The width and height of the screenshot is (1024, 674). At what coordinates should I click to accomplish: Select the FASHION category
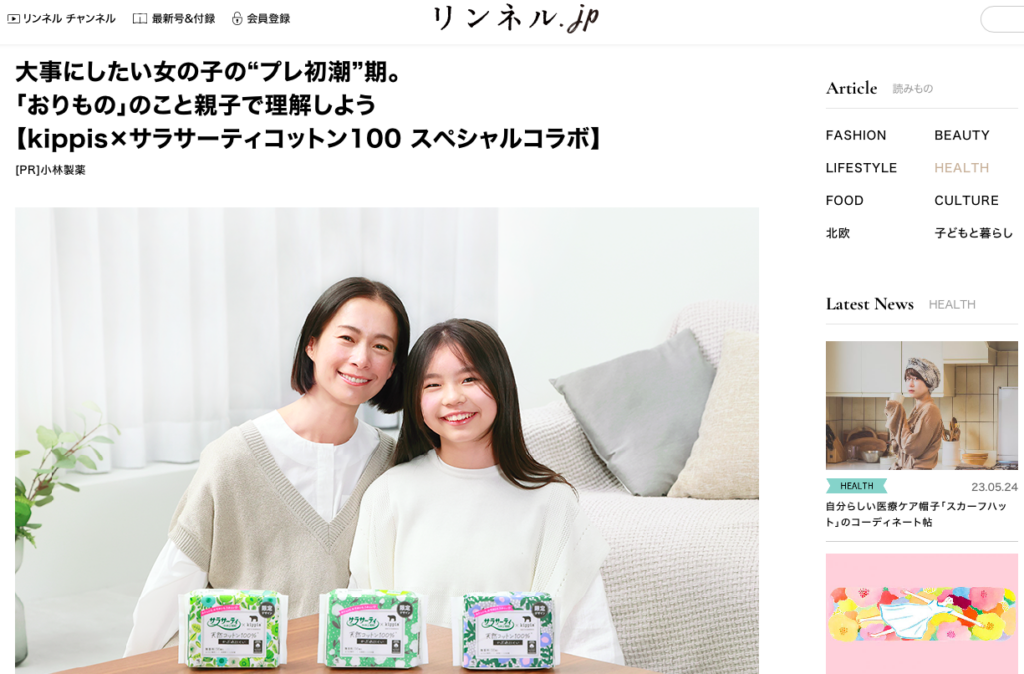coord(856,135)
